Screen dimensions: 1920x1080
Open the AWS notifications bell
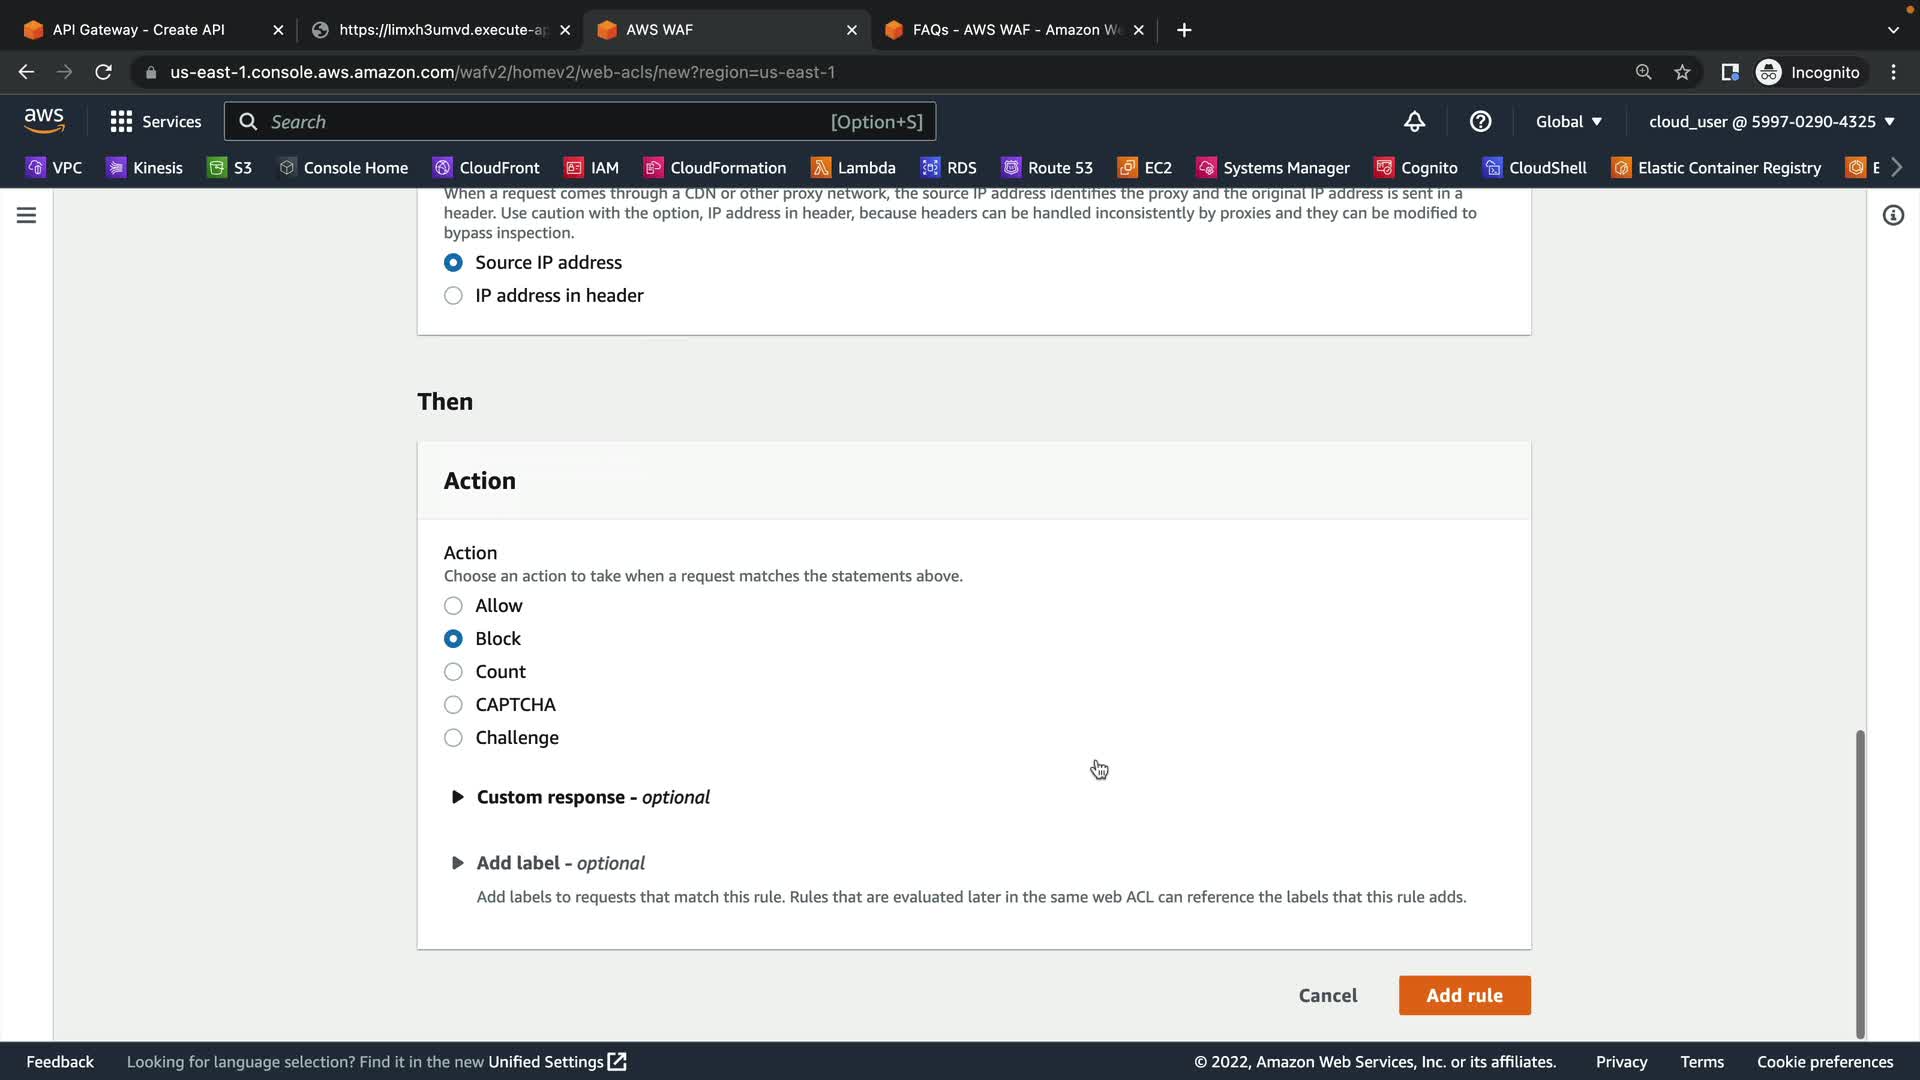(x=1414, y=121)
